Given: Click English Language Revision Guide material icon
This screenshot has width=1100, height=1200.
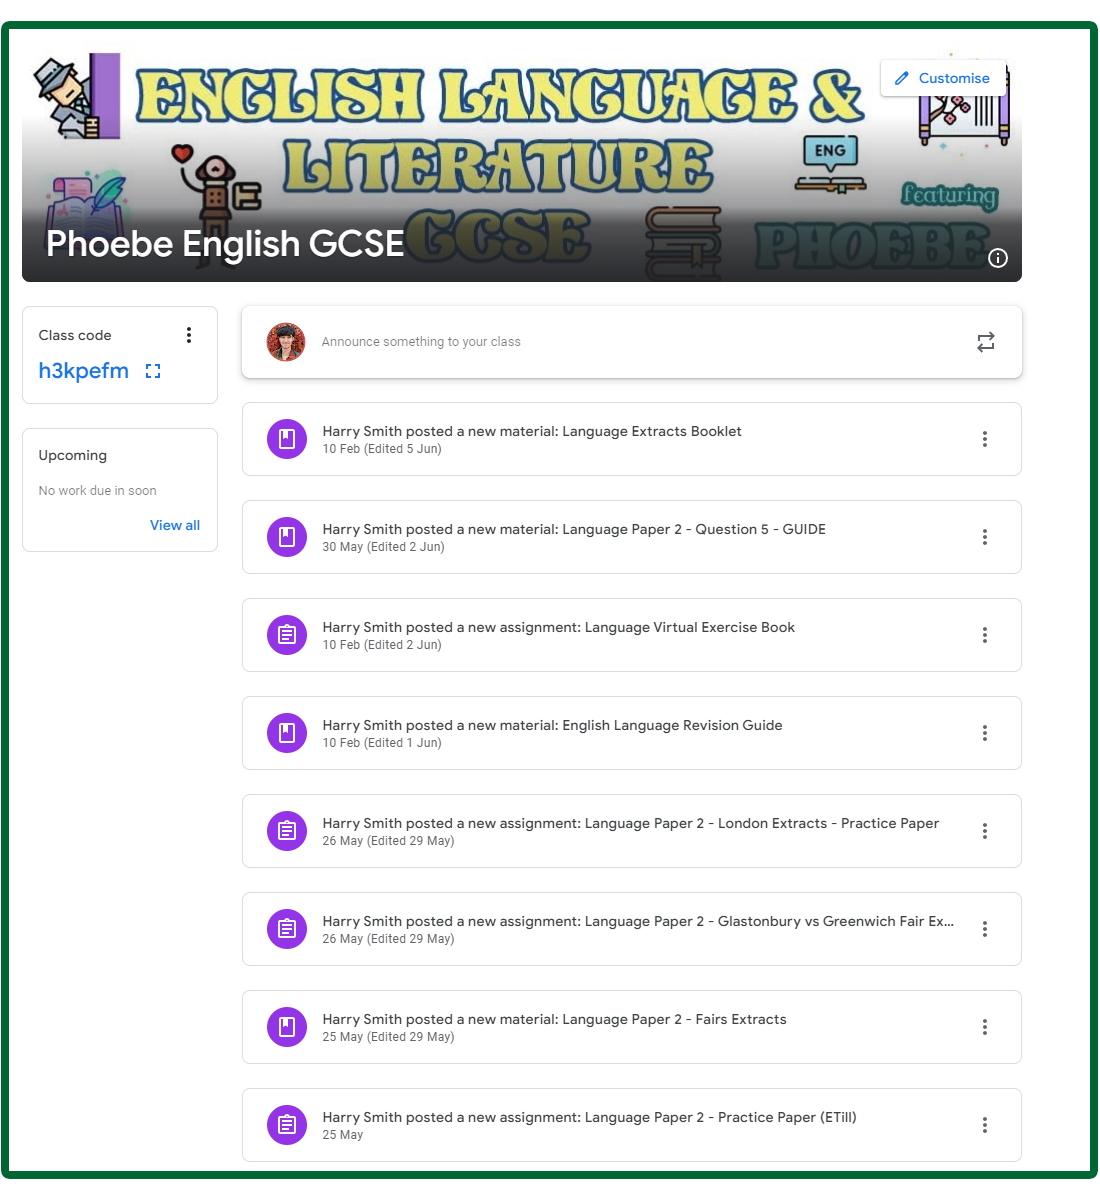Looking at the screenshot, I should [x=287, y=733].
